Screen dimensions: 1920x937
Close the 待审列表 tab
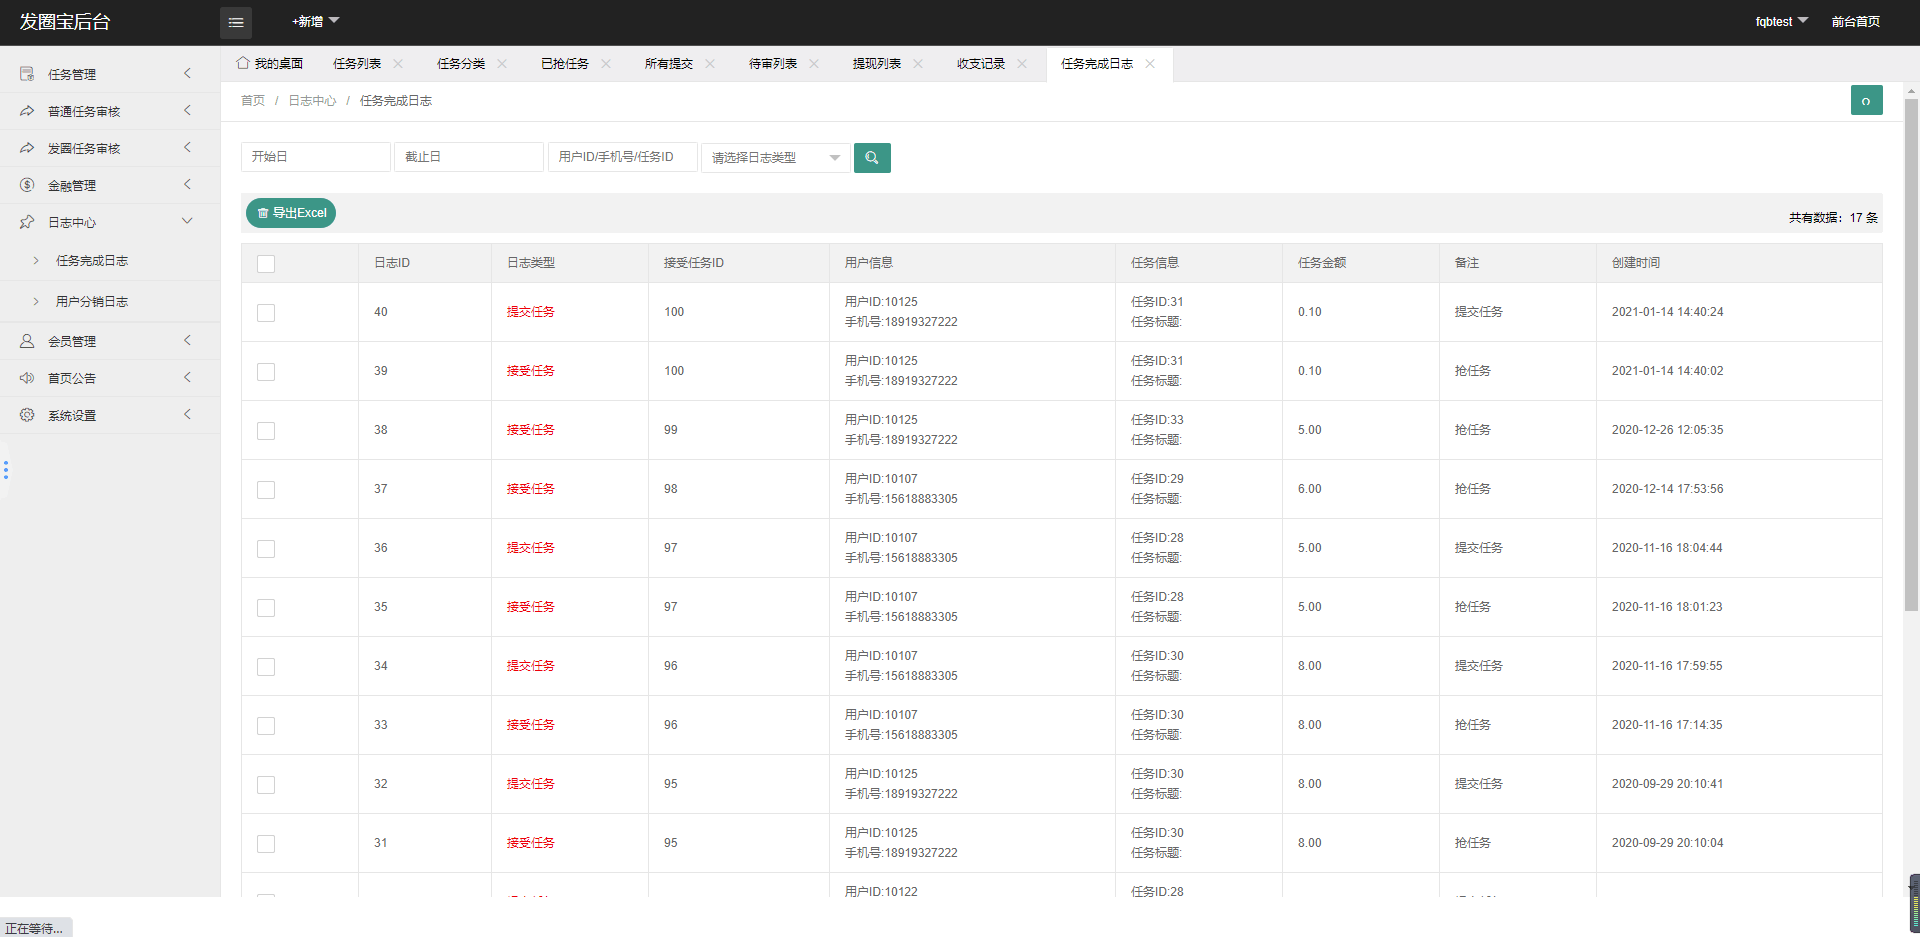click(x=814, y=64)
